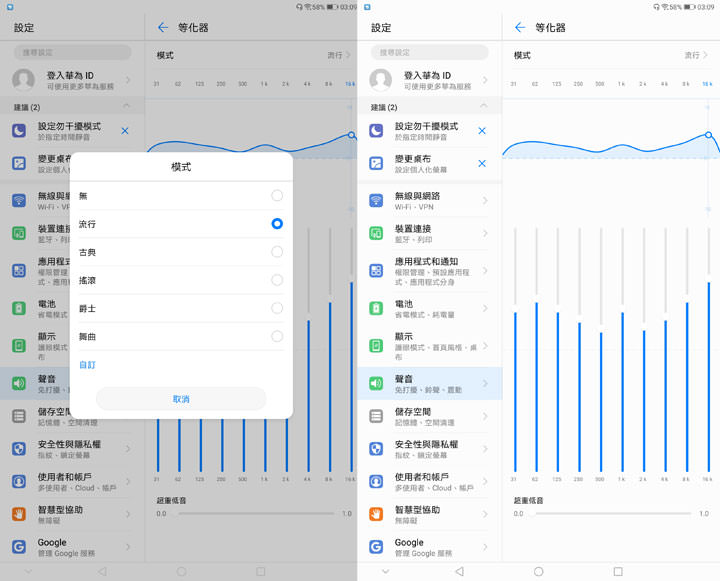This screenshot has width=720, height=581.
Task: Collapse the 建議 (2) section in right screen
Action: tap(483, 106)
